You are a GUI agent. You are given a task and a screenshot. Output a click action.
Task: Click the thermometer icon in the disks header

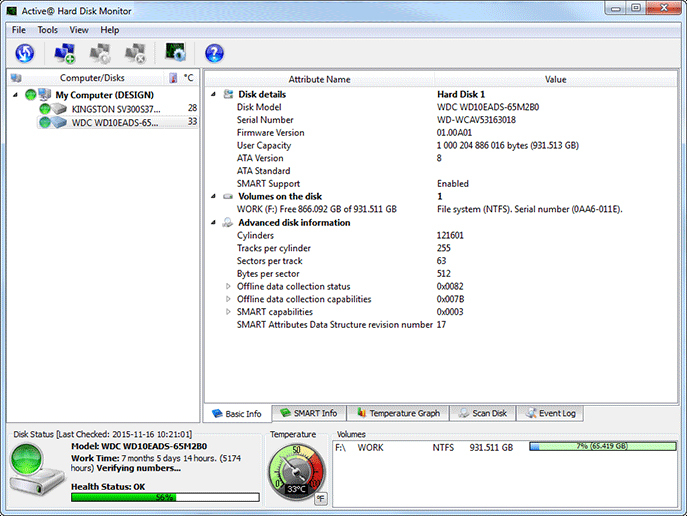tap(174, 78)
